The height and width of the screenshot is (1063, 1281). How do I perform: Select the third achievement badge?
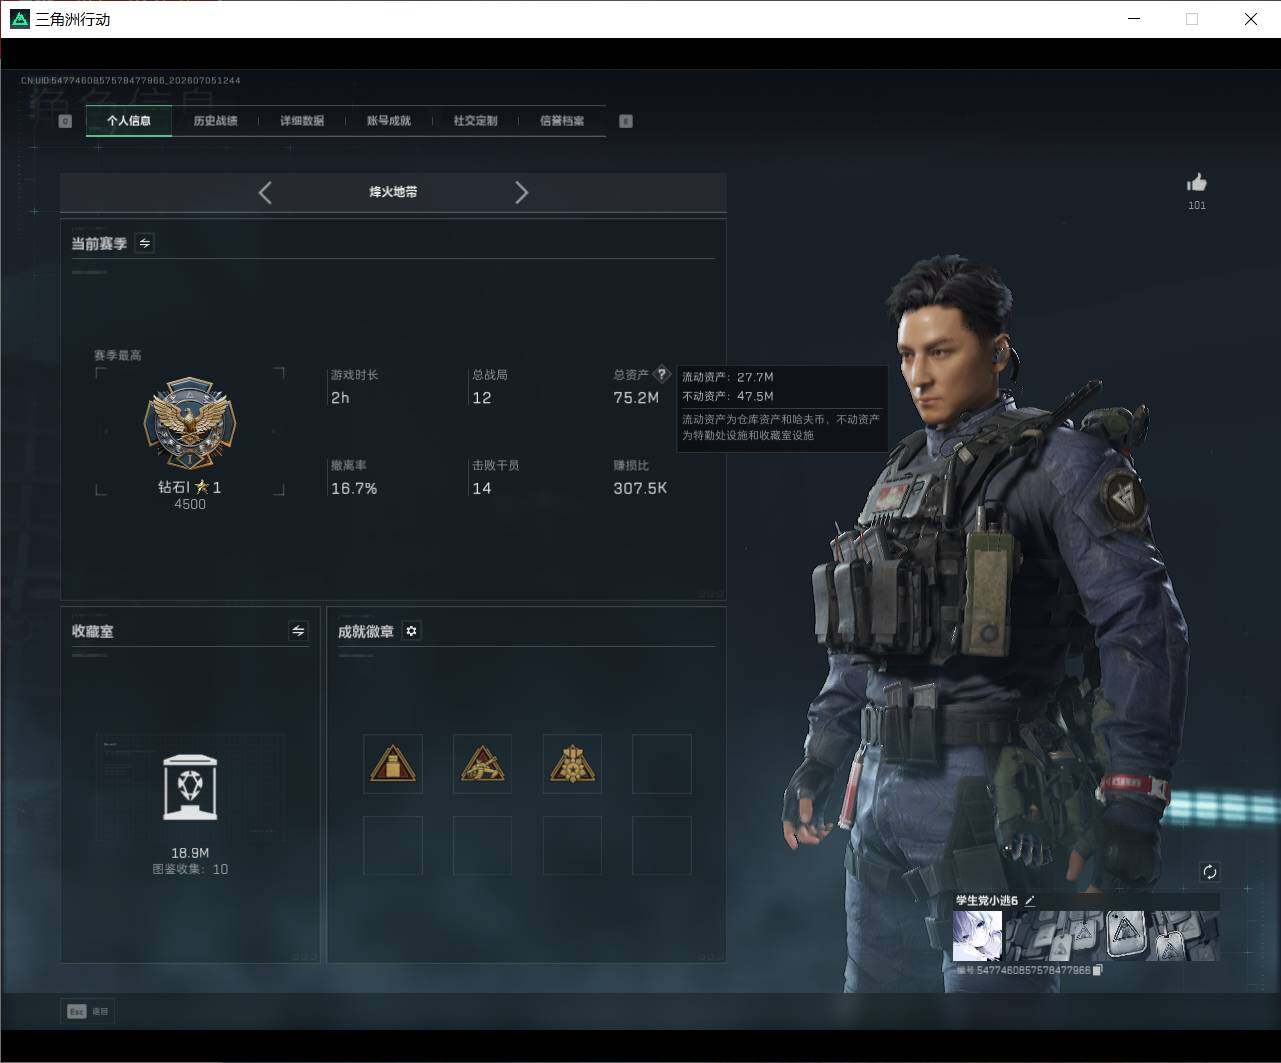click(x=572, y=764)
